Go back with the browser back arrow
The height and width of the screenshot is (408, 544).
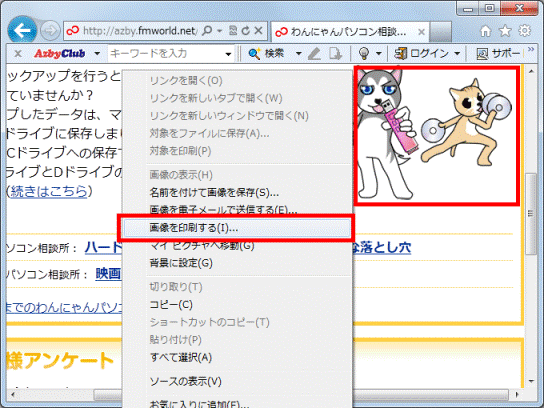click(22, 31)
